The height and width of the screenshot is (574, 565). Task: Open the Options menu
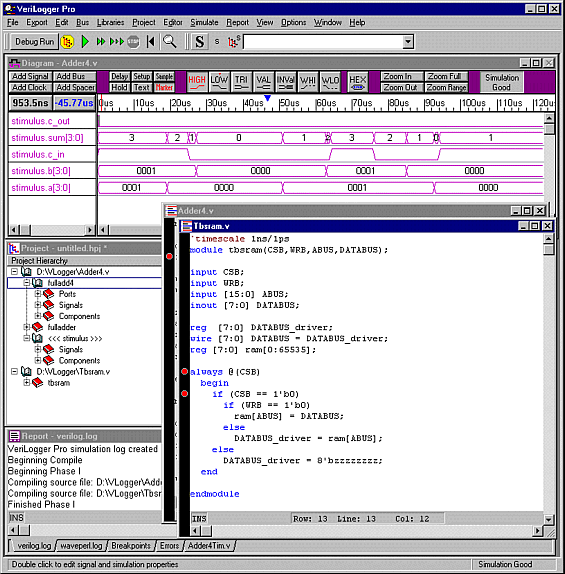point(293,23)
